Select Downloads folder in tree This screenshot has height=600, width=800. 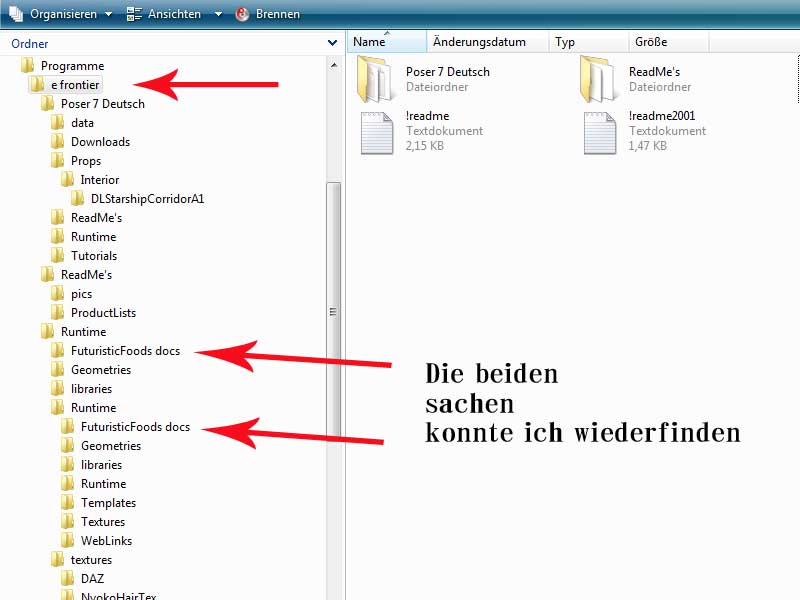[x=101, y=142]
